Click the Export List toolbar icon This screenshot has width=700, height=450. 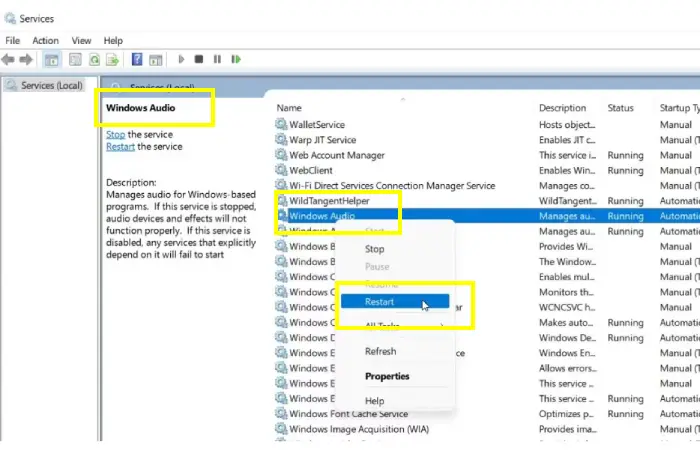112,59
